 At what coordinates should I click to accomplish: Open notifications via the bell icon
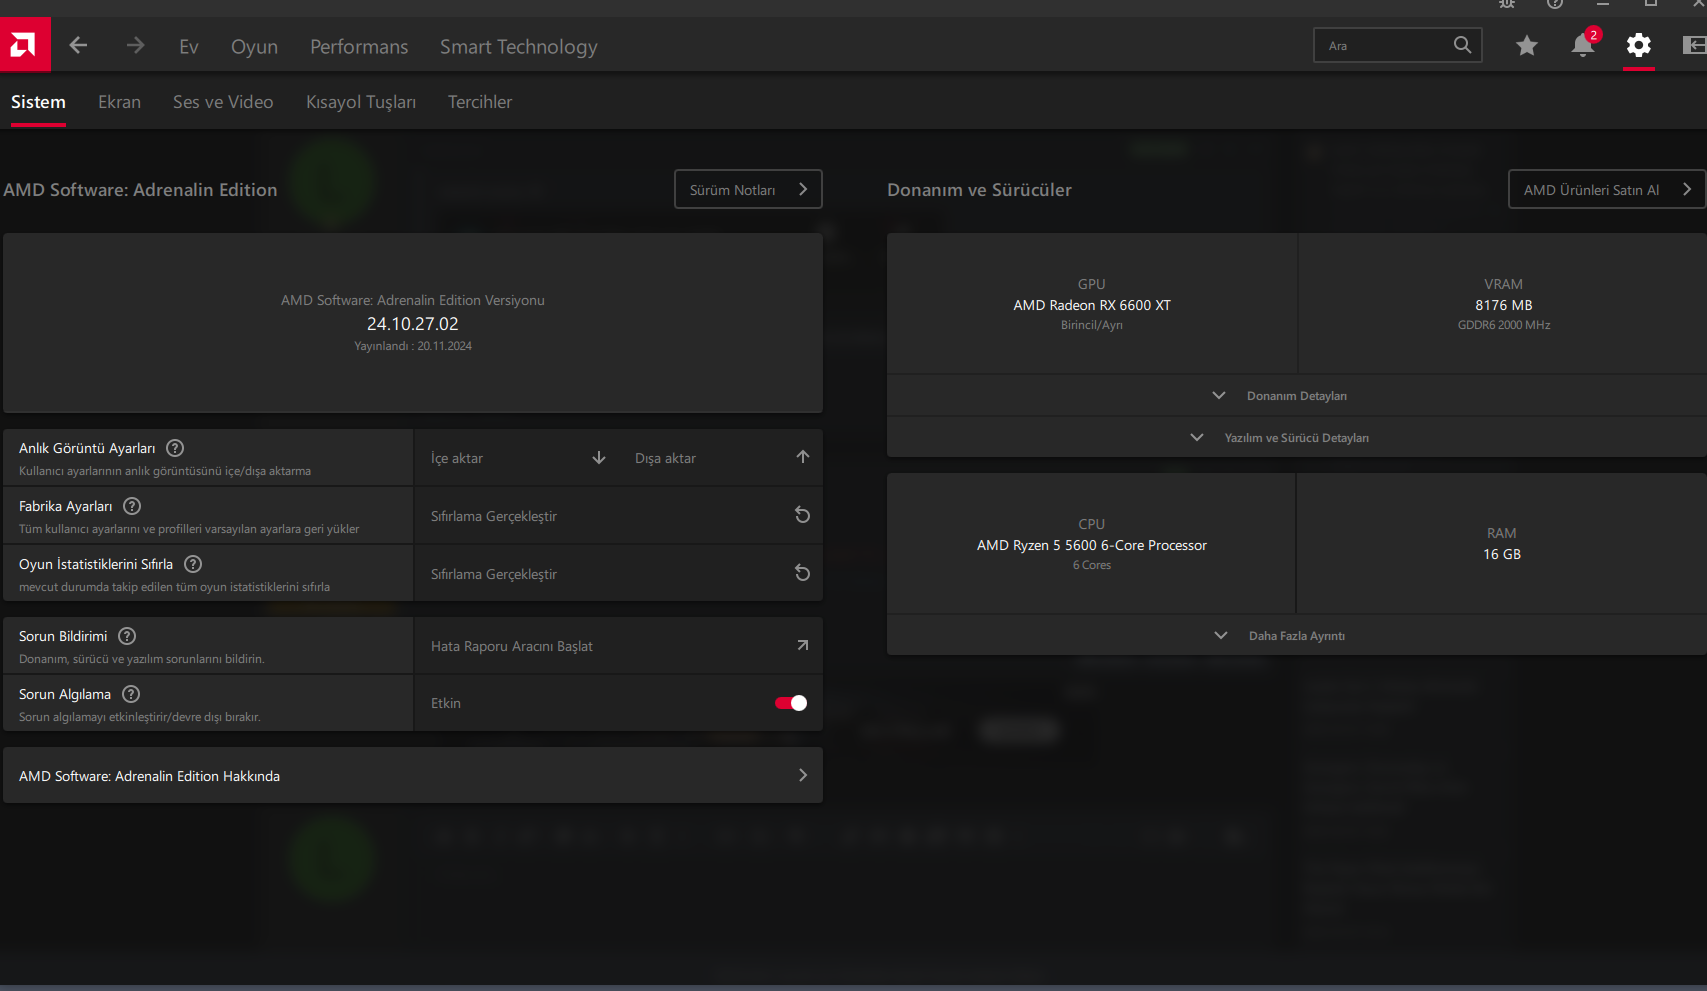pos(1583,45)
